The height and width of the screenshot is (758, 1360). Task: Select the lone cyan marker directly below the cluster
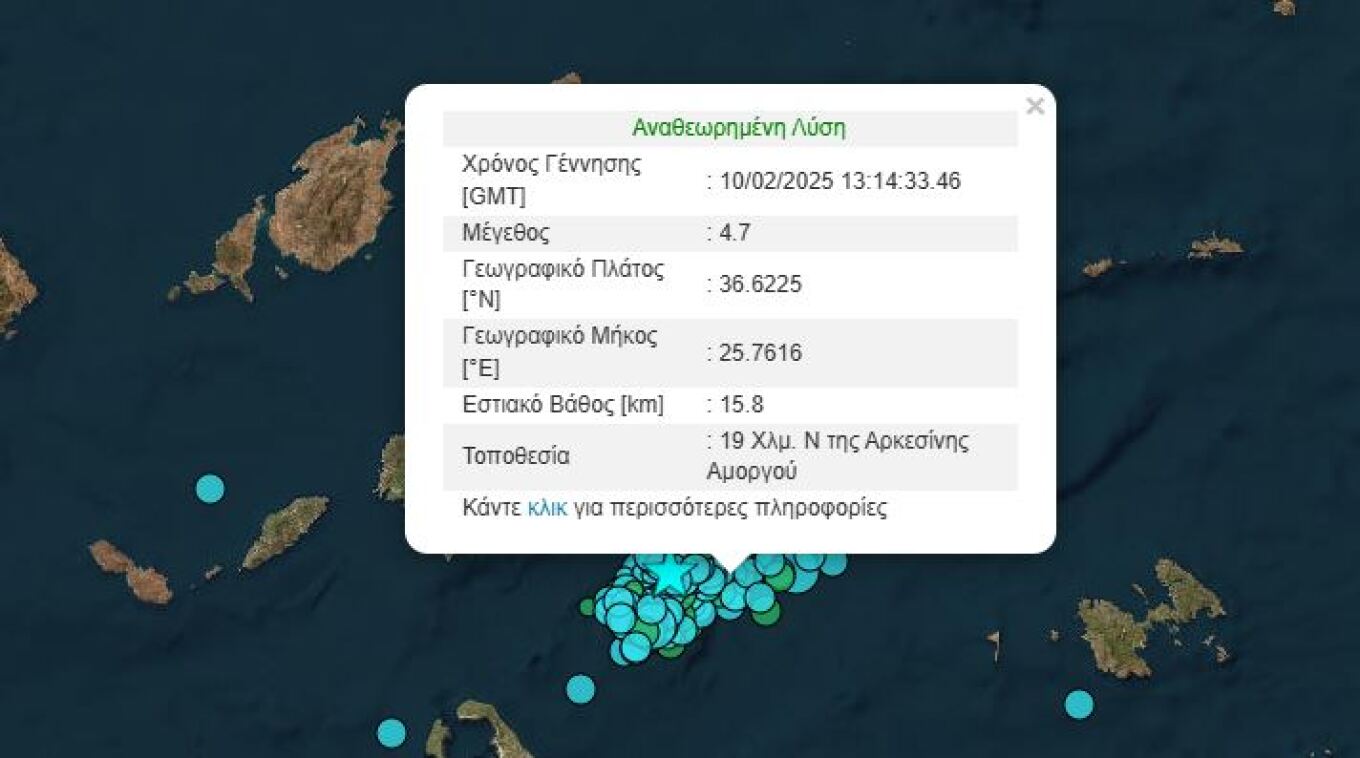(x=580, y=689)
